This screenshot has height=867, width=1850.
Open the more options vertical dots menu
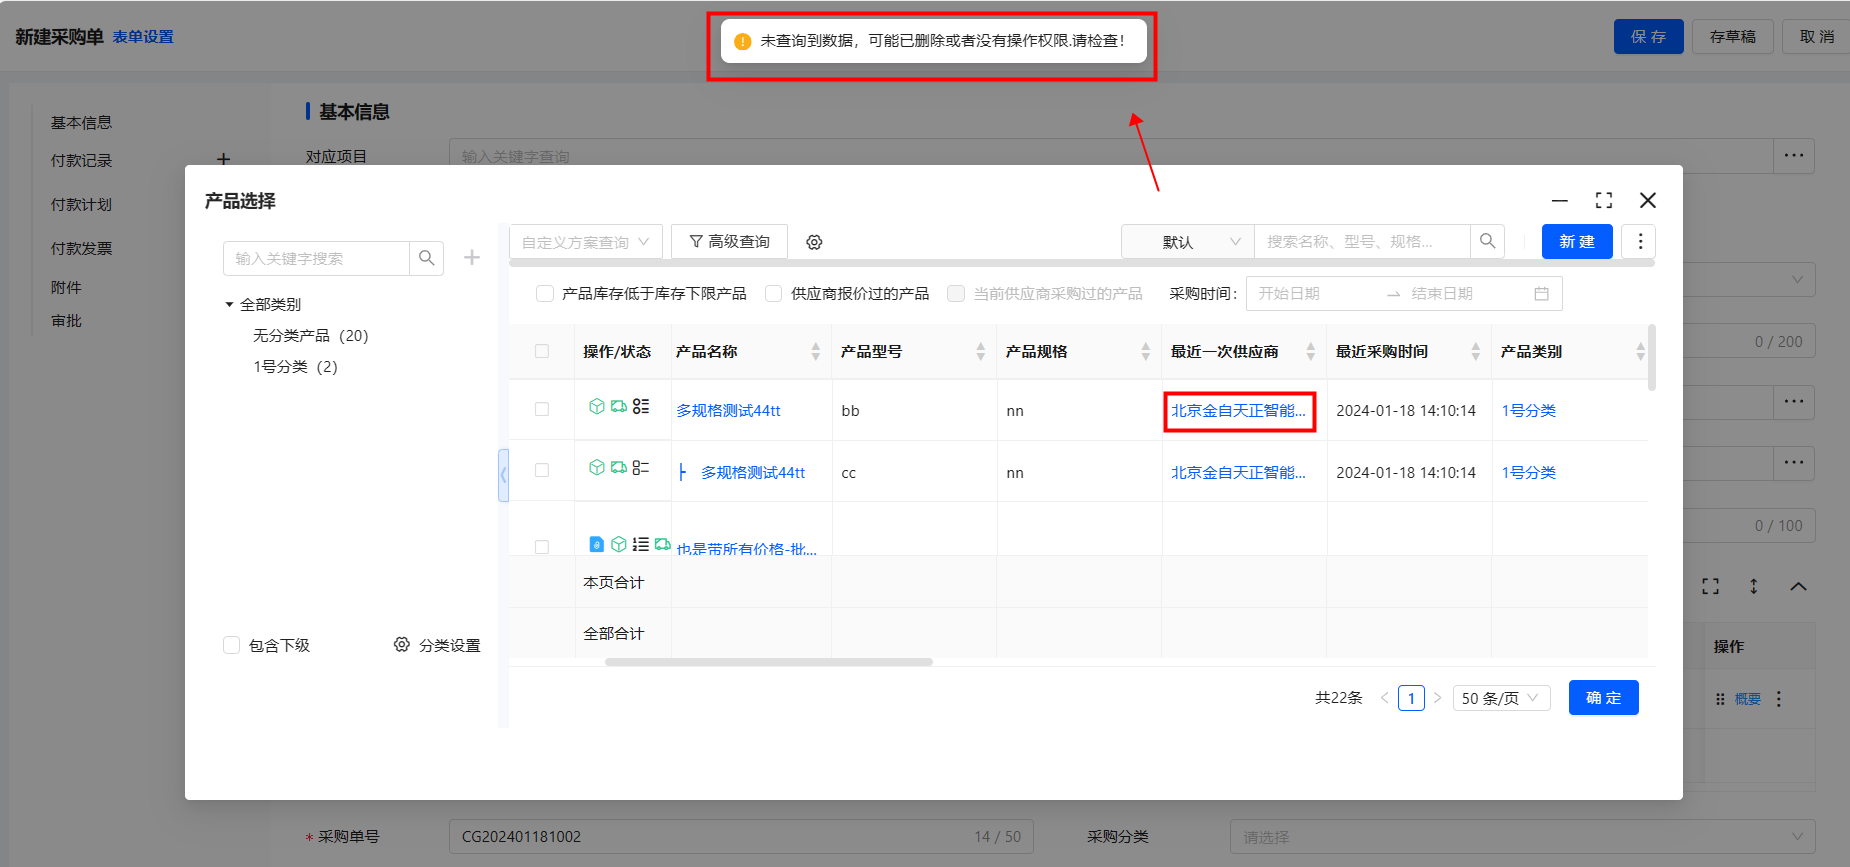click(x=1639, y=241)
